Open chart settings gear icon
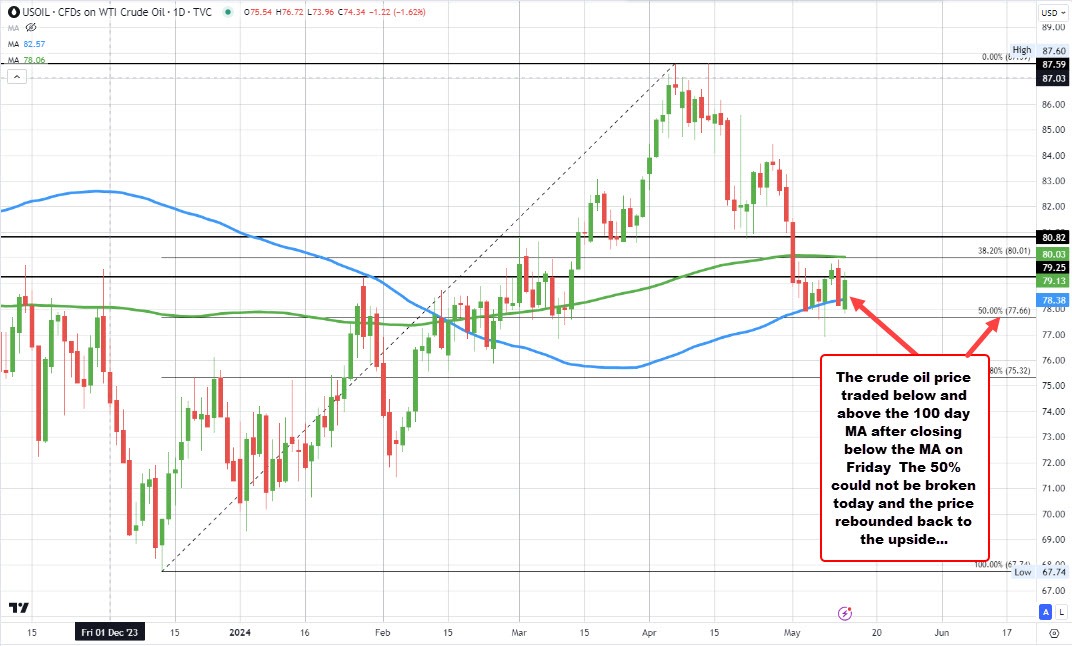Image resolution: width=1072 pixels, height=646 pixels. pyautogui.click(x=1054, y=633)
